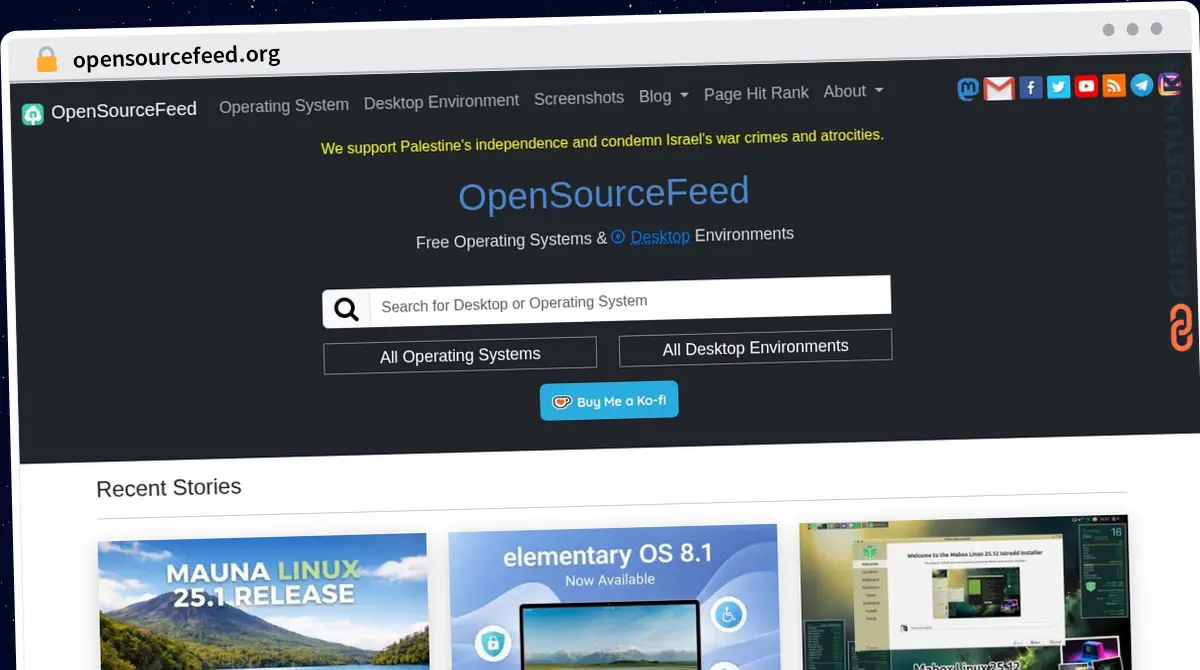The image size is (1200, 670).
Task: Click the Buy Me a Ko-fi button
Action: tap(609, 399)
